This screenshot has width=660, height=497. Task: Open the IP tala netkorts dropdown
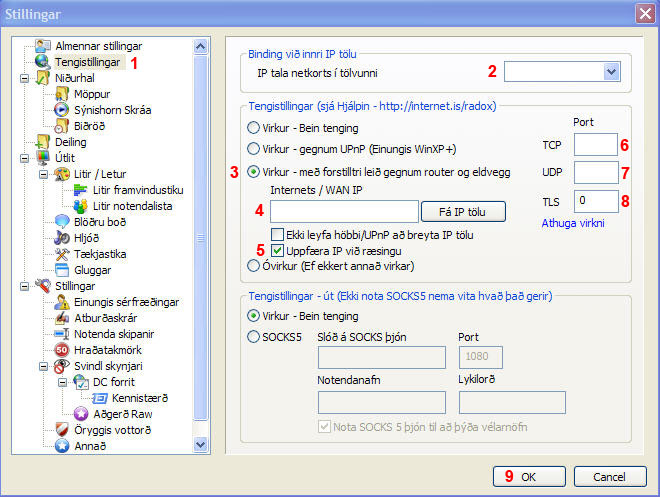click(562, 71)
